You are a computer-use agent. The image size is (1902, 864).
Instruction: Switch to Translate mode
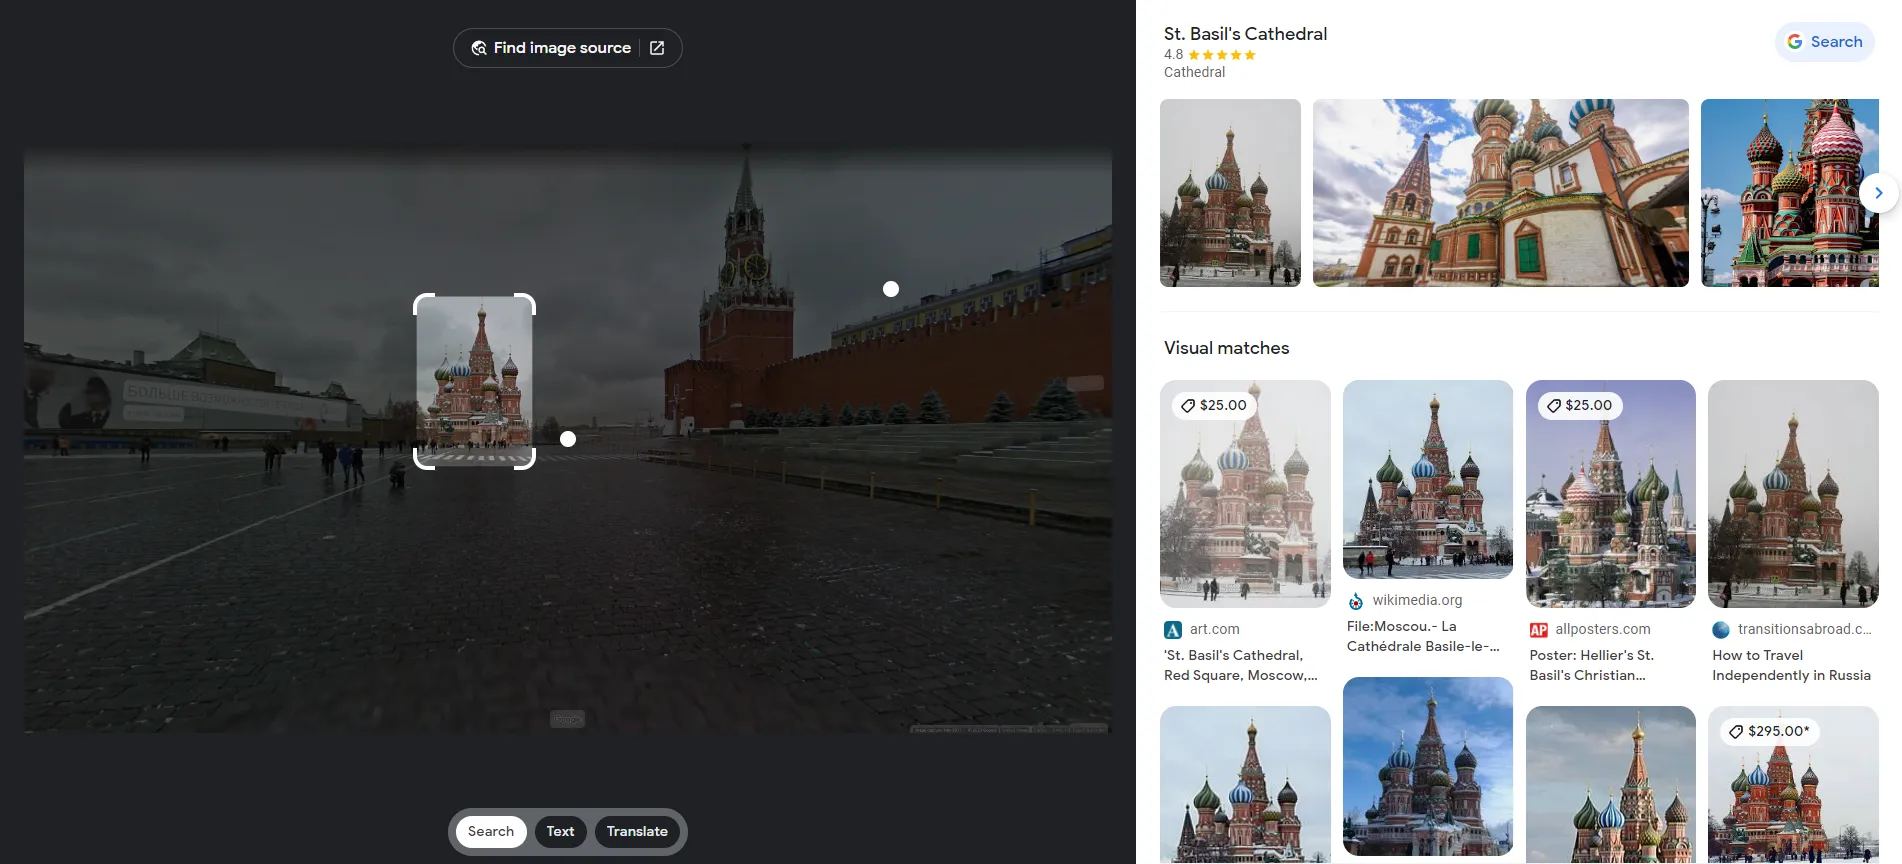[x=637, y=832]
